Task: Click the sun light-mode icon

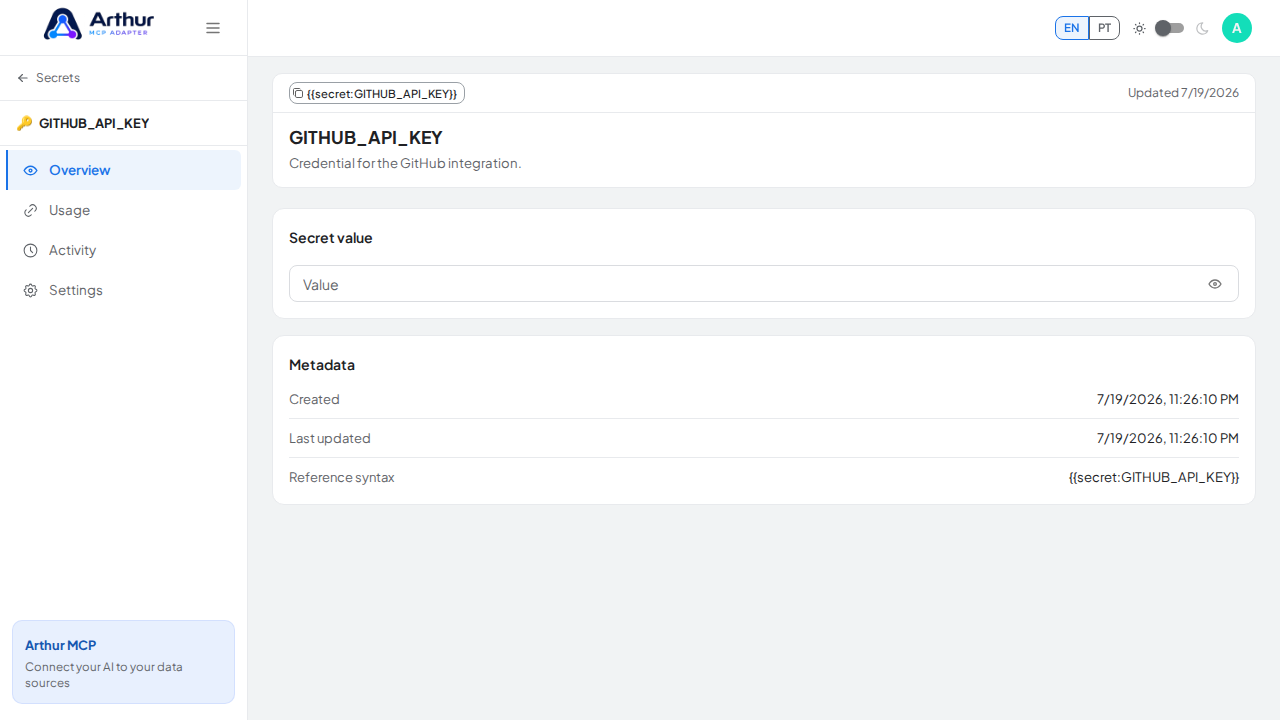Action: [x=1139, y=28]
